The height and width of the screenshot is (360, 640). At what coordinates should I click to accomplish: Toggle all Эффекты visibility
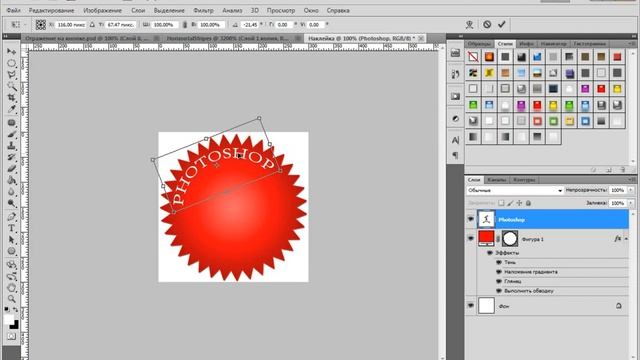[x=490, y=253]
